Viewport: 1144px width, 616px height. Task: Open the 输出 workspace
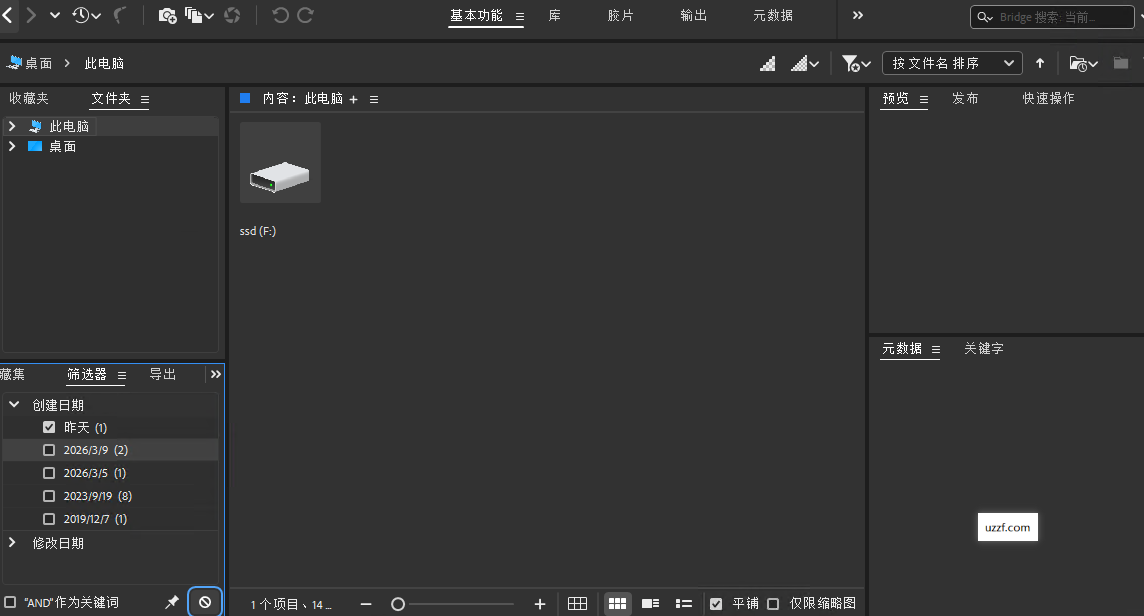coord(693,16)
